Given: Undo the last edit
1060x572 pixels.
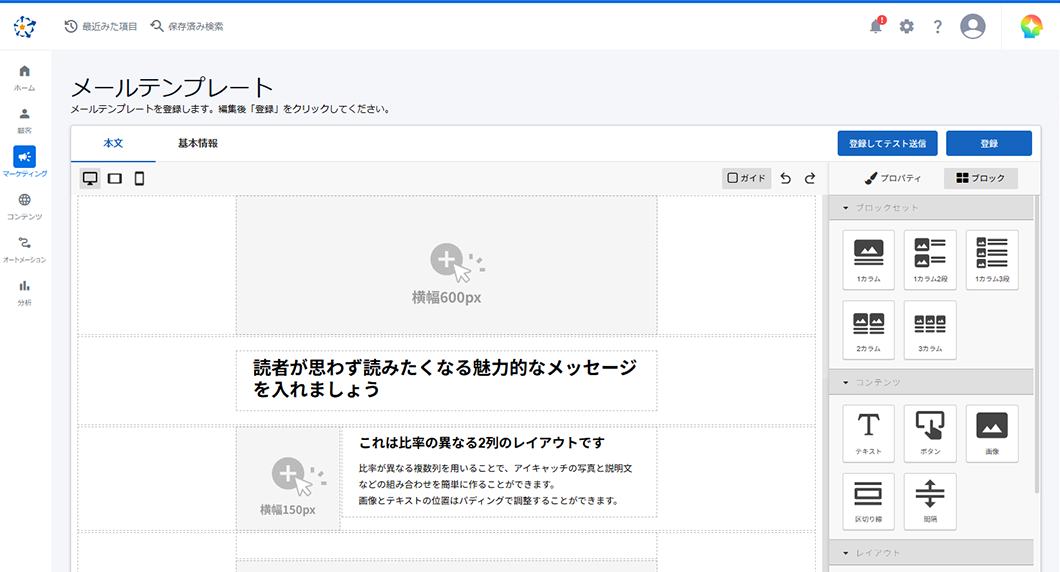Looking at the screenshot, I should [x=786, y=178].
